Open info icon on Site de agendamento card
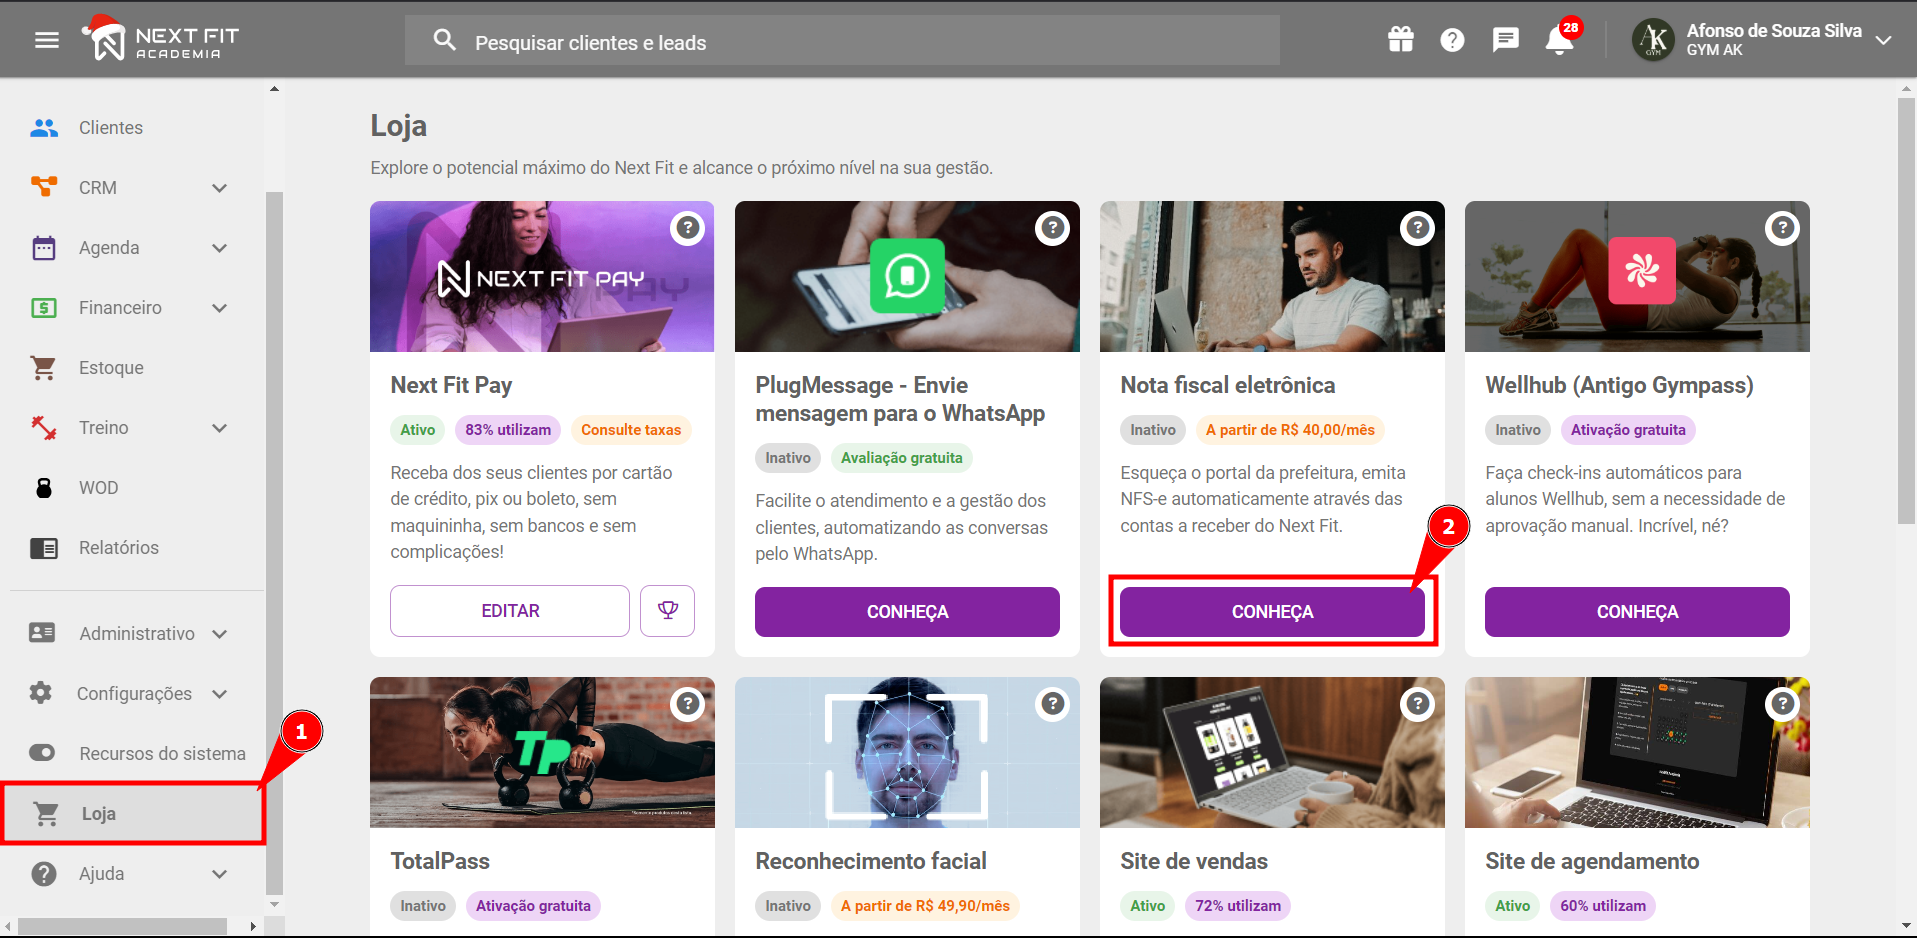1917x938 pixels. (1783, 704)
